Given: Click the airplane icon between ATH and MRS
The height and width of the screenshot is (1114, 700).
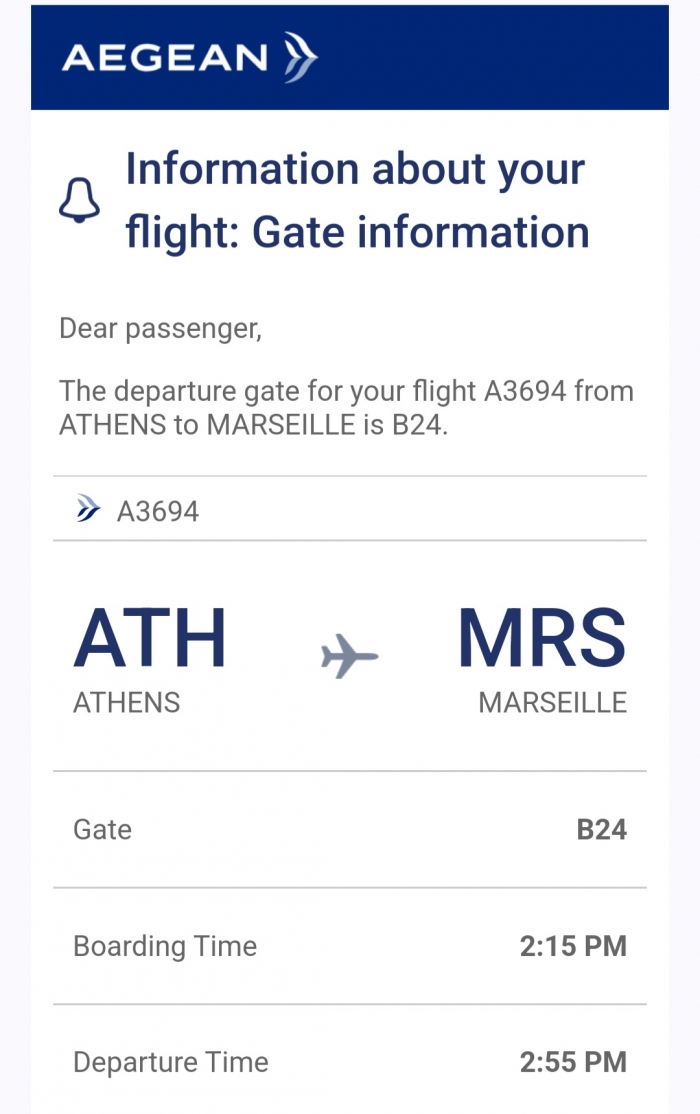Looking at the screenshot, I should coord(349,656).
